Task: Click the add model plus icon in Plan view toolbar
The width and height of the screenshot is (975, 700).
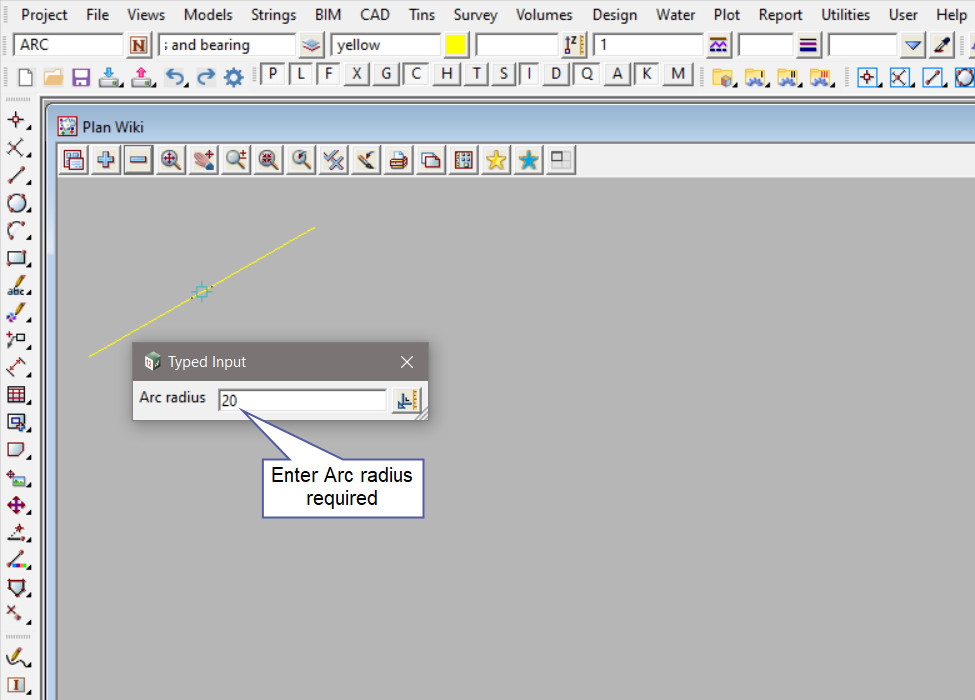Action: point(105,160)
